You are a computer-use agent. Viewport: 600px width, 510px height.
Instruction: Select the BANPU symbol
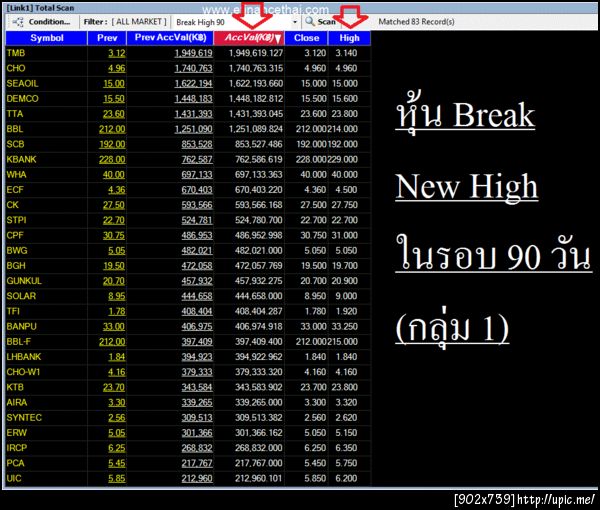21,326
